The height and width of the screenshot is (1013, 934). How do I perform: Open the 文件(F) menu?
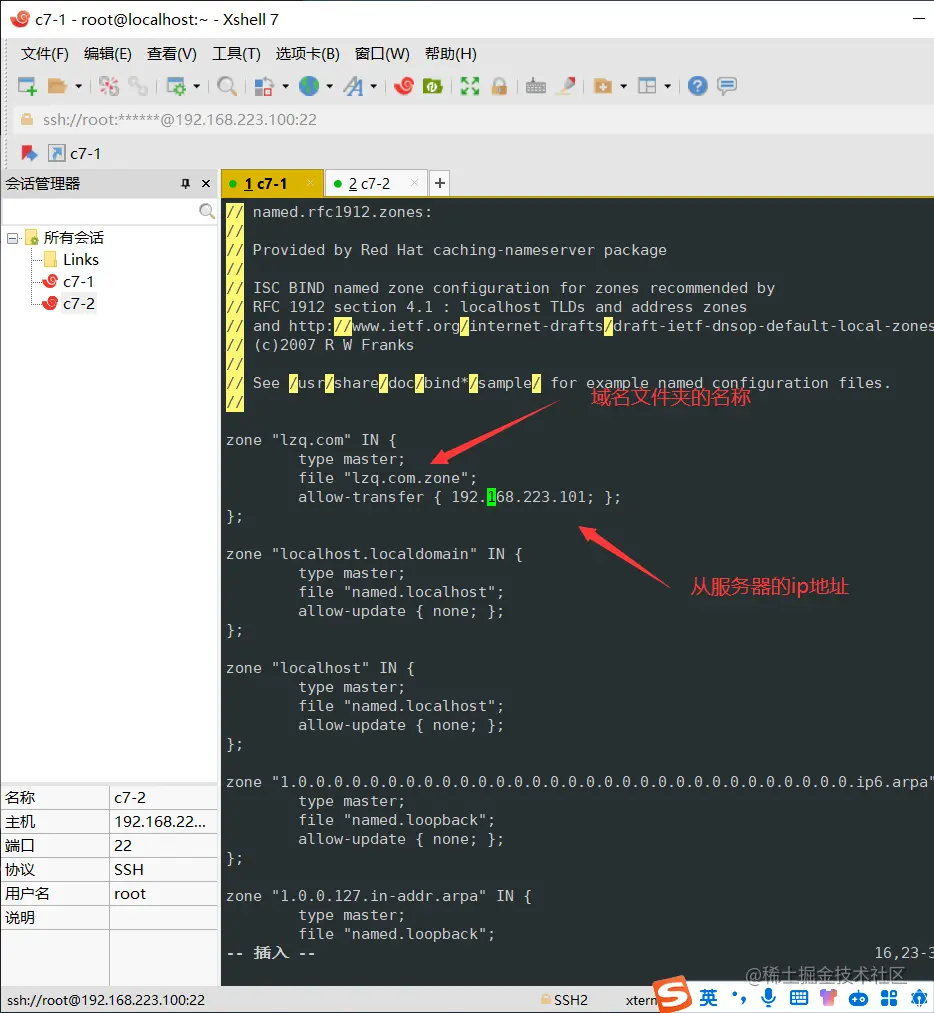coord(45,54)
